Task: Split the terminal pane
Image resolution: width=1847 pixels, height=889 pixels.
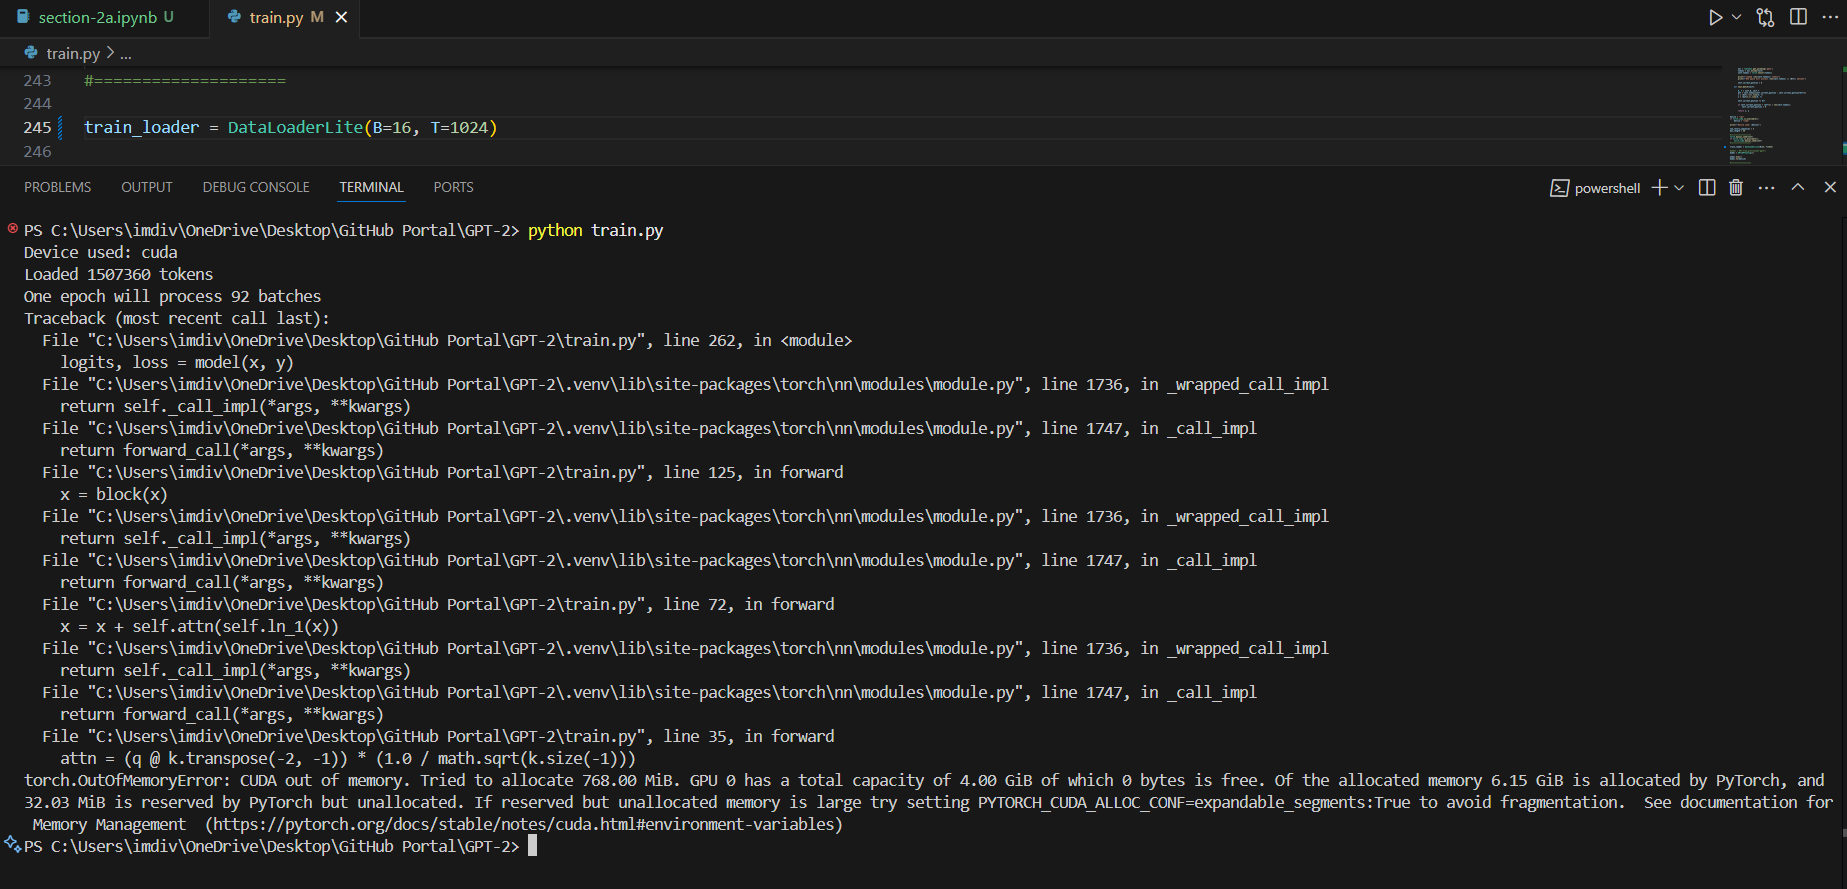Action: 1707,187
